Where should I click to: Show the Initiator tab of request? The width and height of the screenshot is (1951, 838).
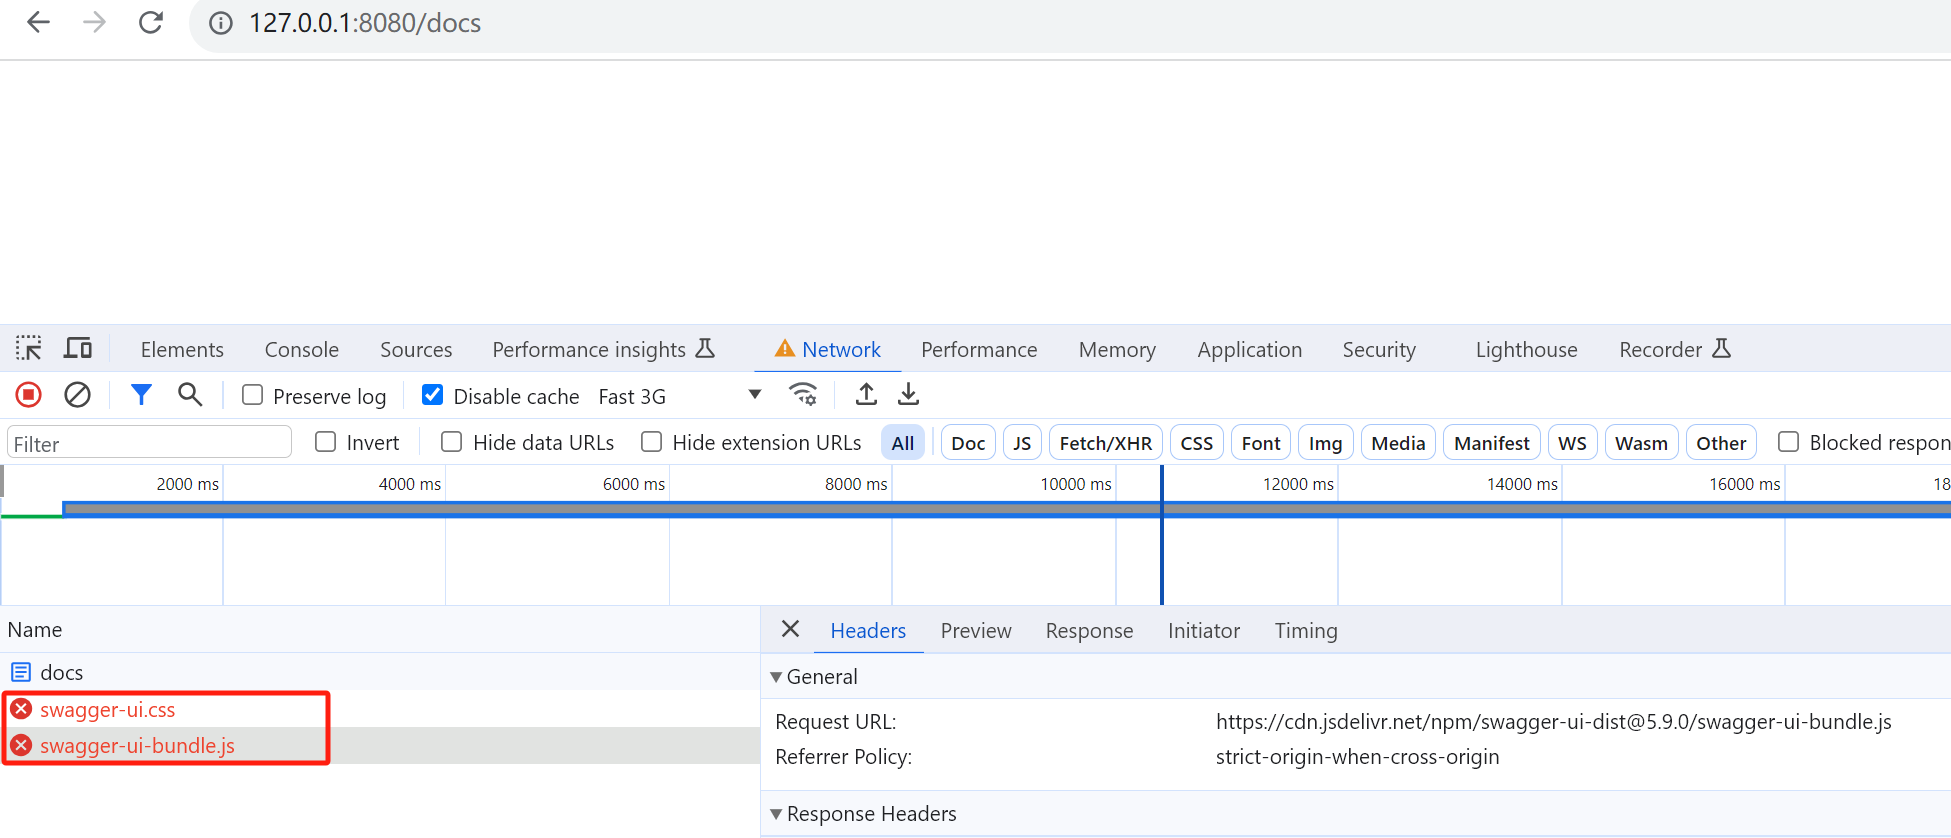coord(1204,631)
